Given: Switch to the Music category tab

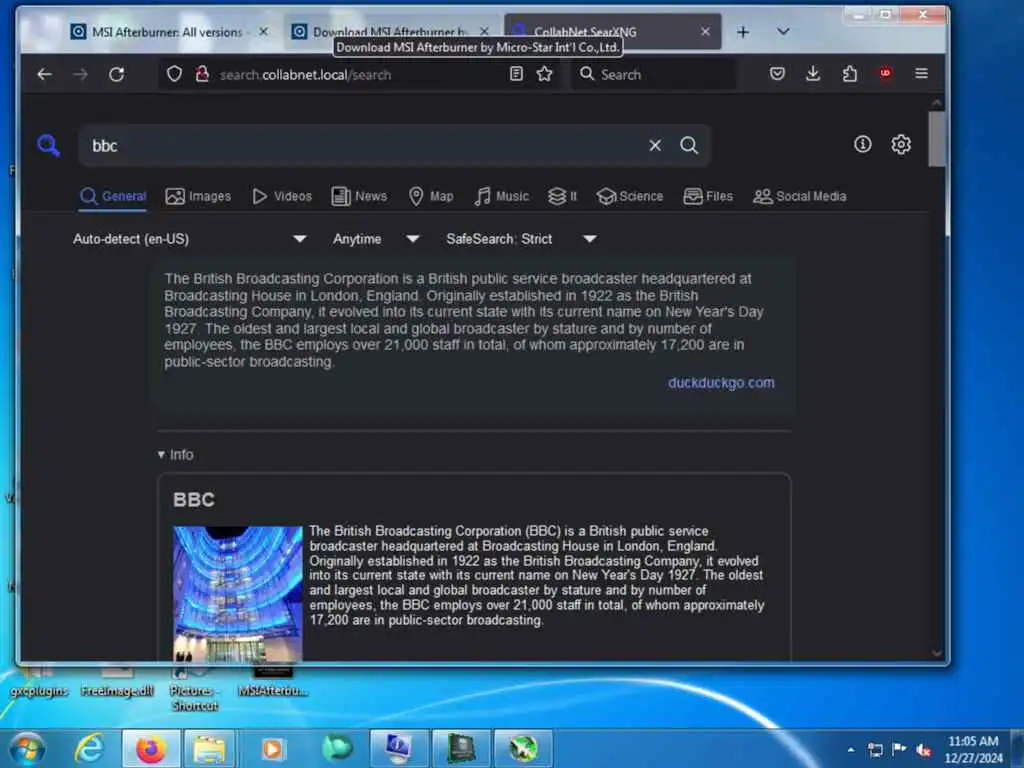Looking at the screenshot, I should point(502,197).
